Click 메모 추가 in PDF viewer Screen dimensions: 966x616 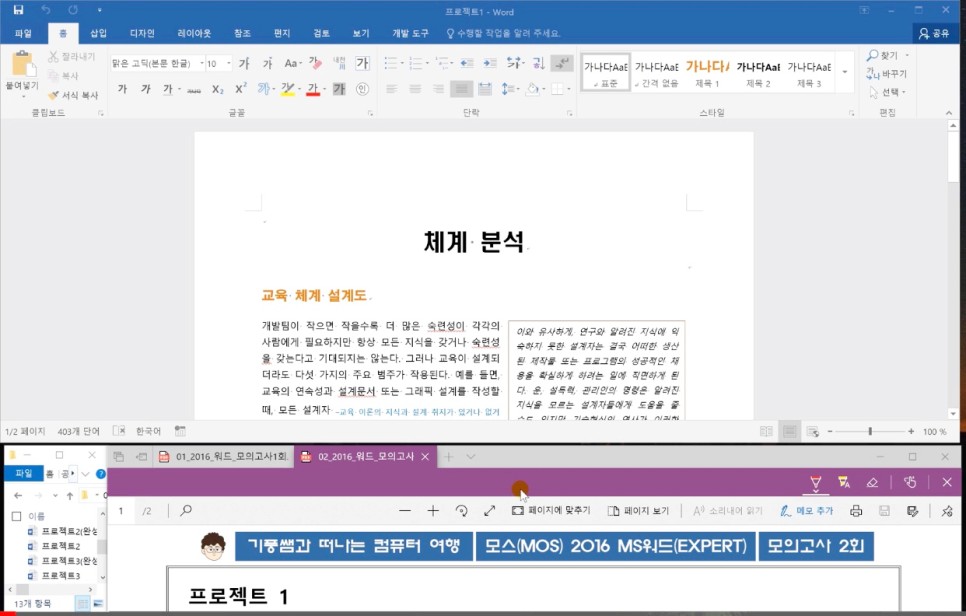click(x=806, y=511)
